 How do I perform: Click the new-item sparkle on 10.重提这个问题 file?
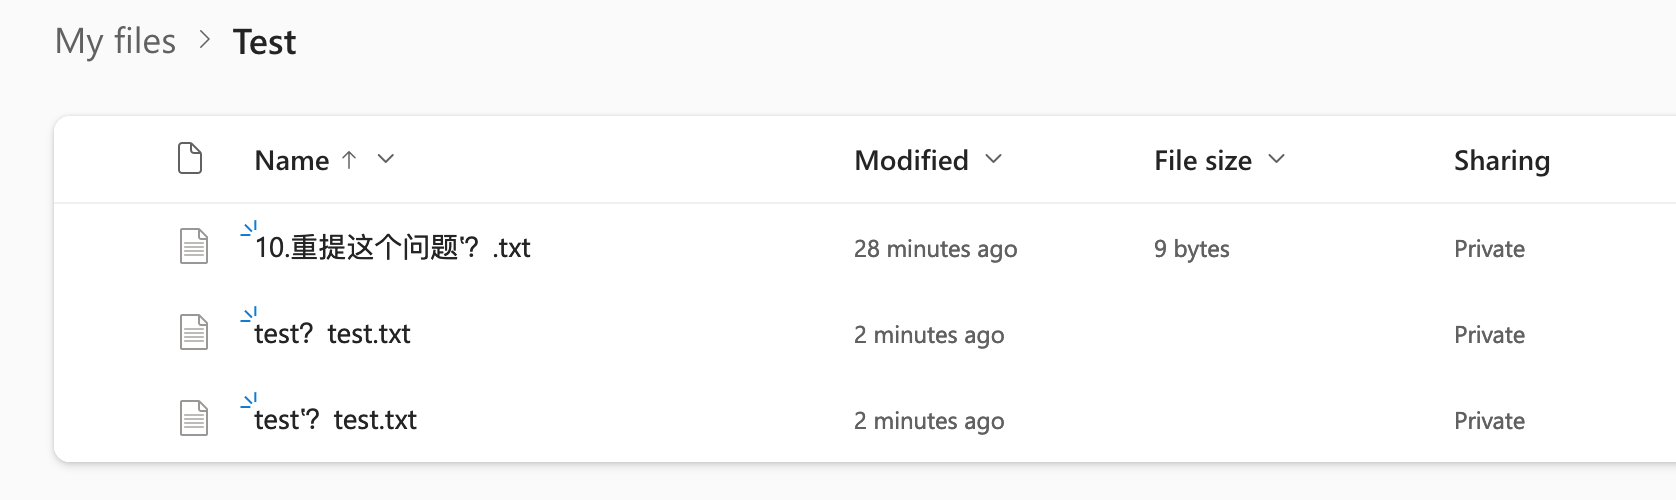(249, 230)
